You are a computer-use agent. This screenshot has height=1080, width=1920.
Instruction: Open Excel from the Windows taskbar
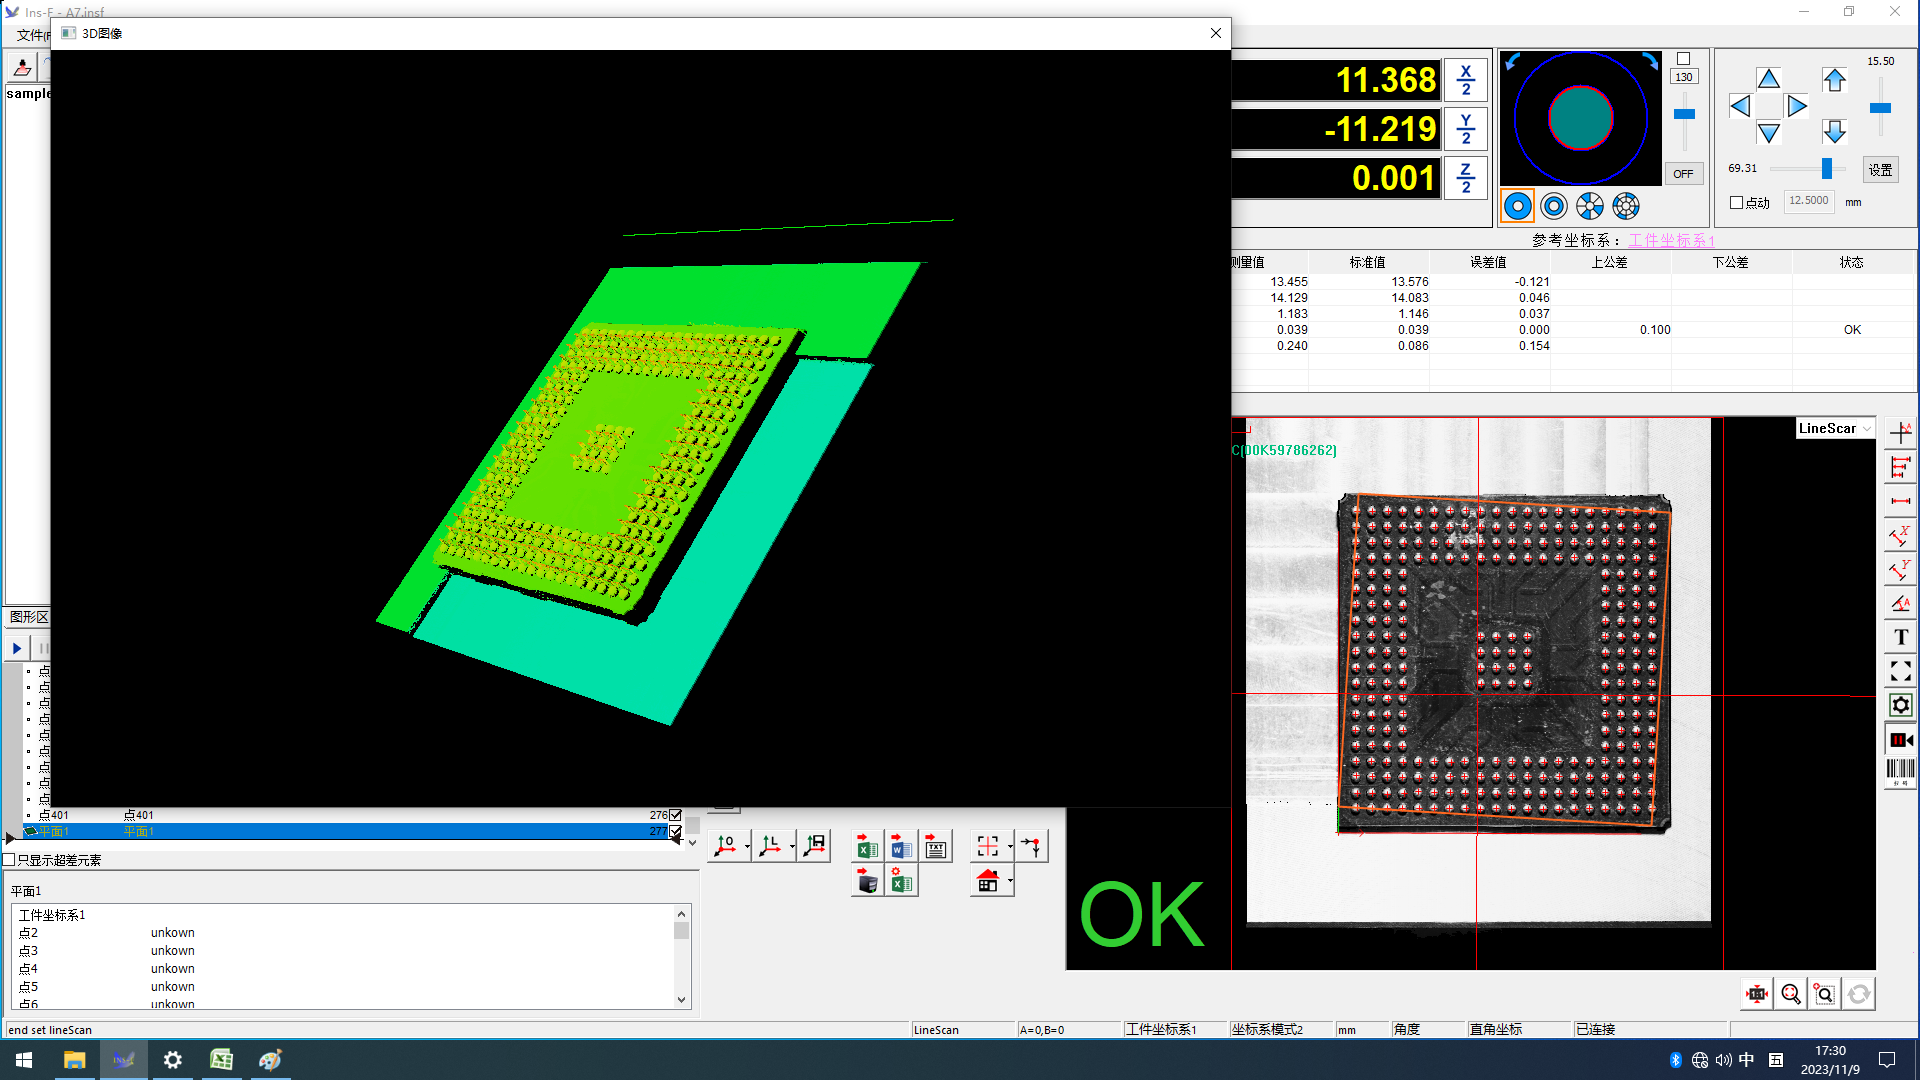221,1060
